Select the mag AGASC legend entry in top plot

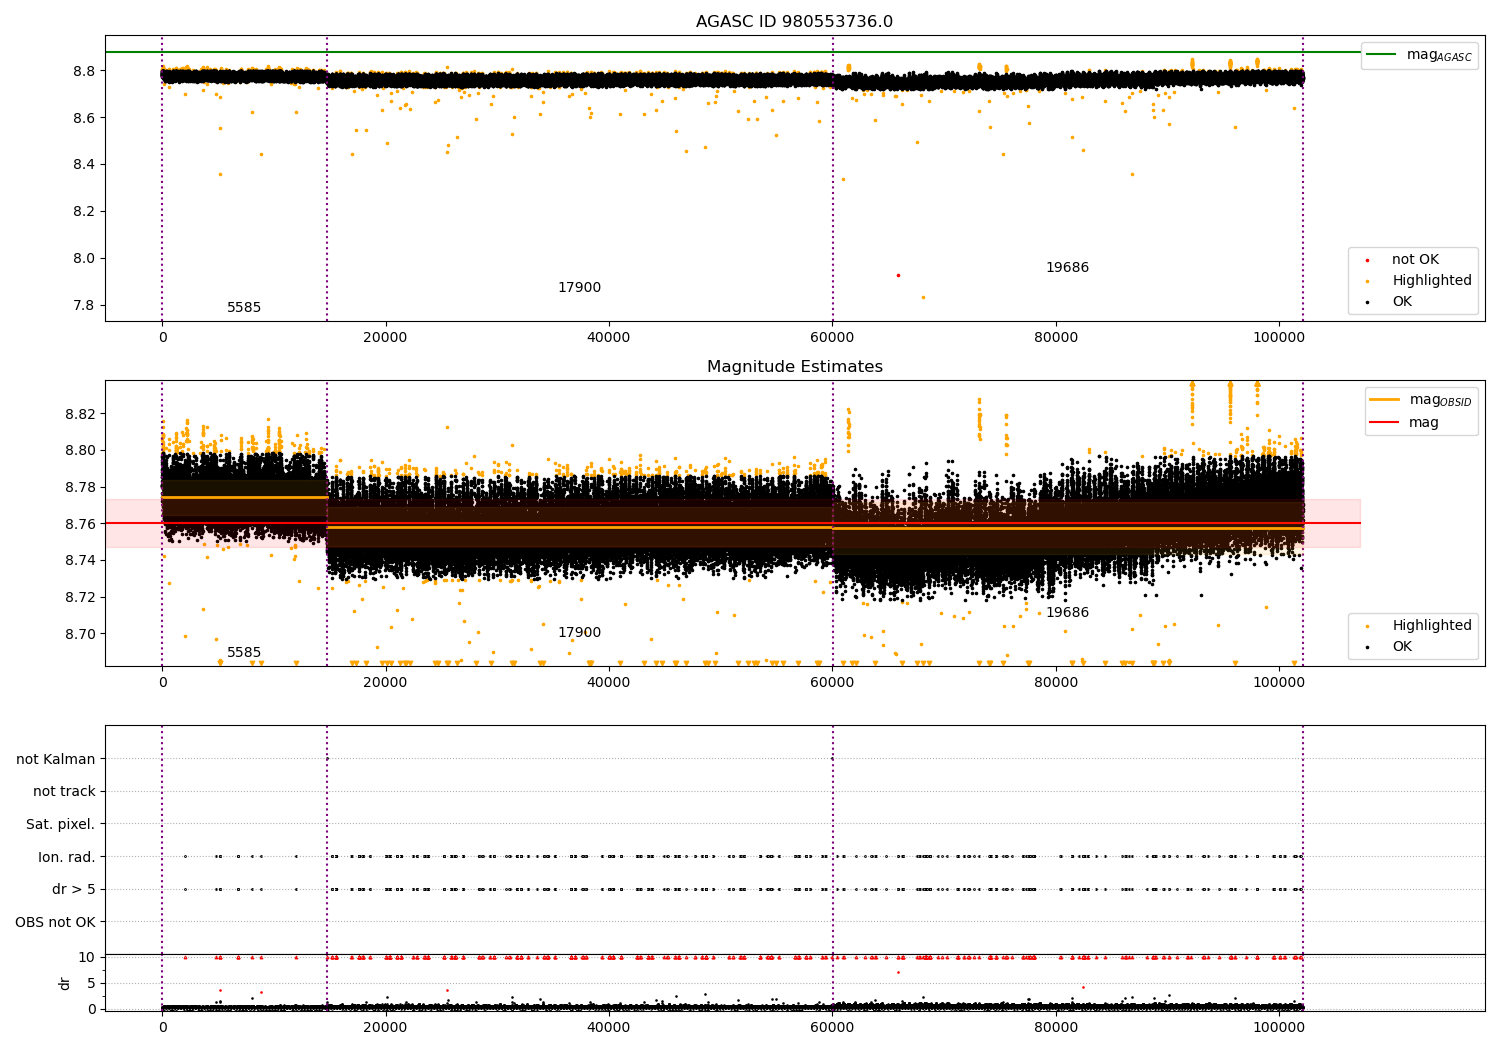coord(1419,55)
